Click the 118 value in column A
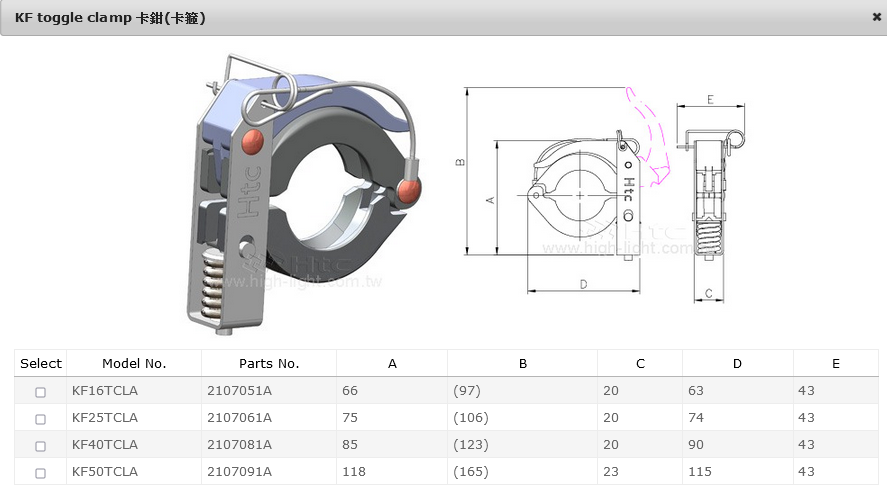Viewport: 887px width, 495px height. coord(354,472)
